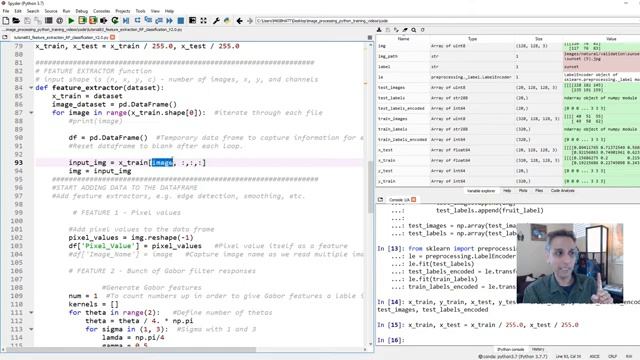Step out debug icon
The height and width of the screenshot is (360, 640).
[x=159, y=20]
